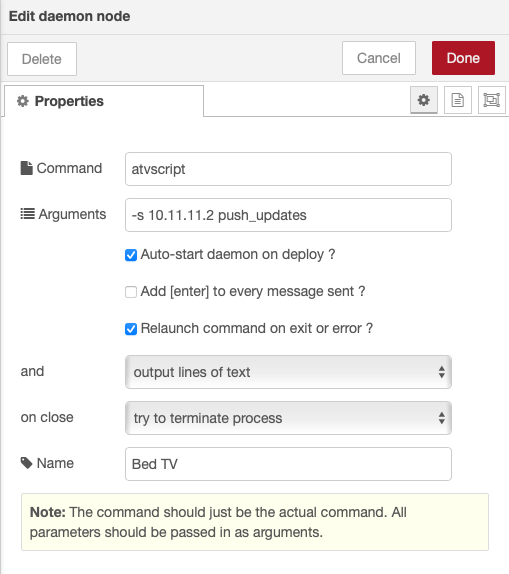Uncheck Relaunch command on exit or error
Screen dimensions: 509x574
pyautogui.click(x=131, y=329)
